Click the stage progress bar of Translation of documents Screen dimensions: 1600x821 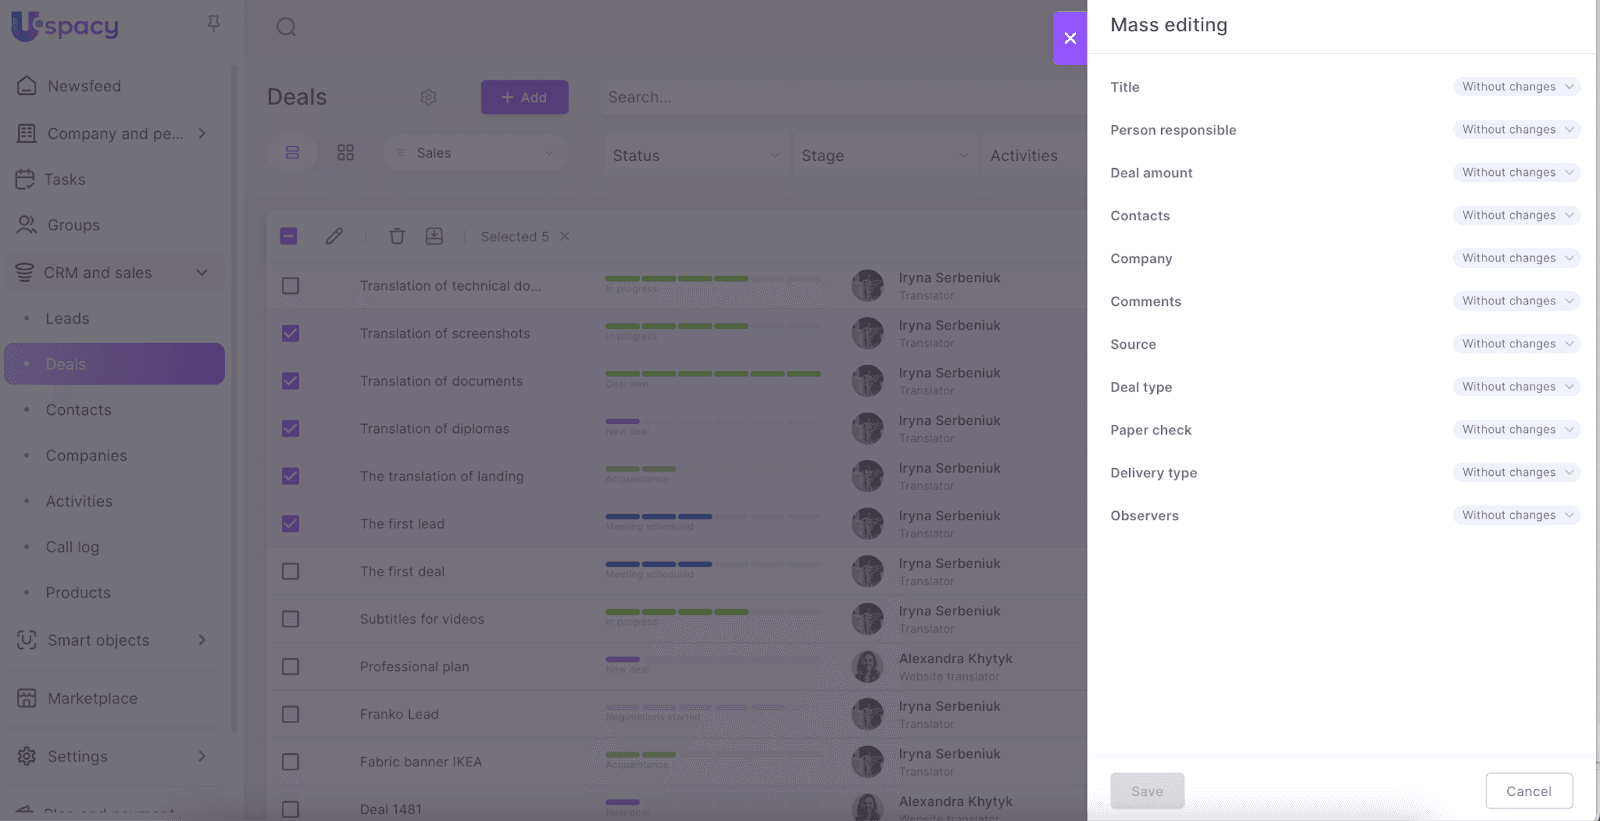coord(713,374)
